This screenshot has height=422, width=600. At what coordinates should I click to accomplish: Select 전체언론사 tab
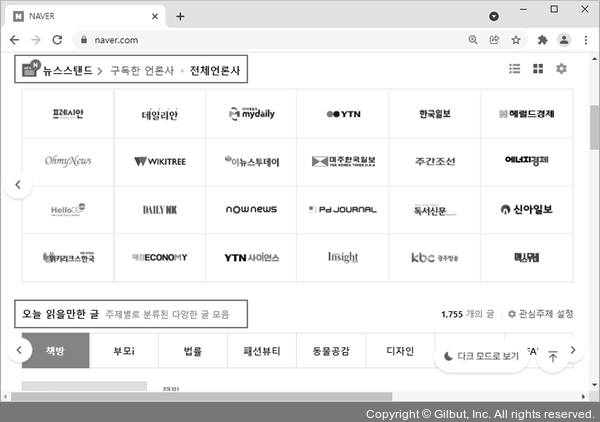pyautogui.click(x=215, y=70)
